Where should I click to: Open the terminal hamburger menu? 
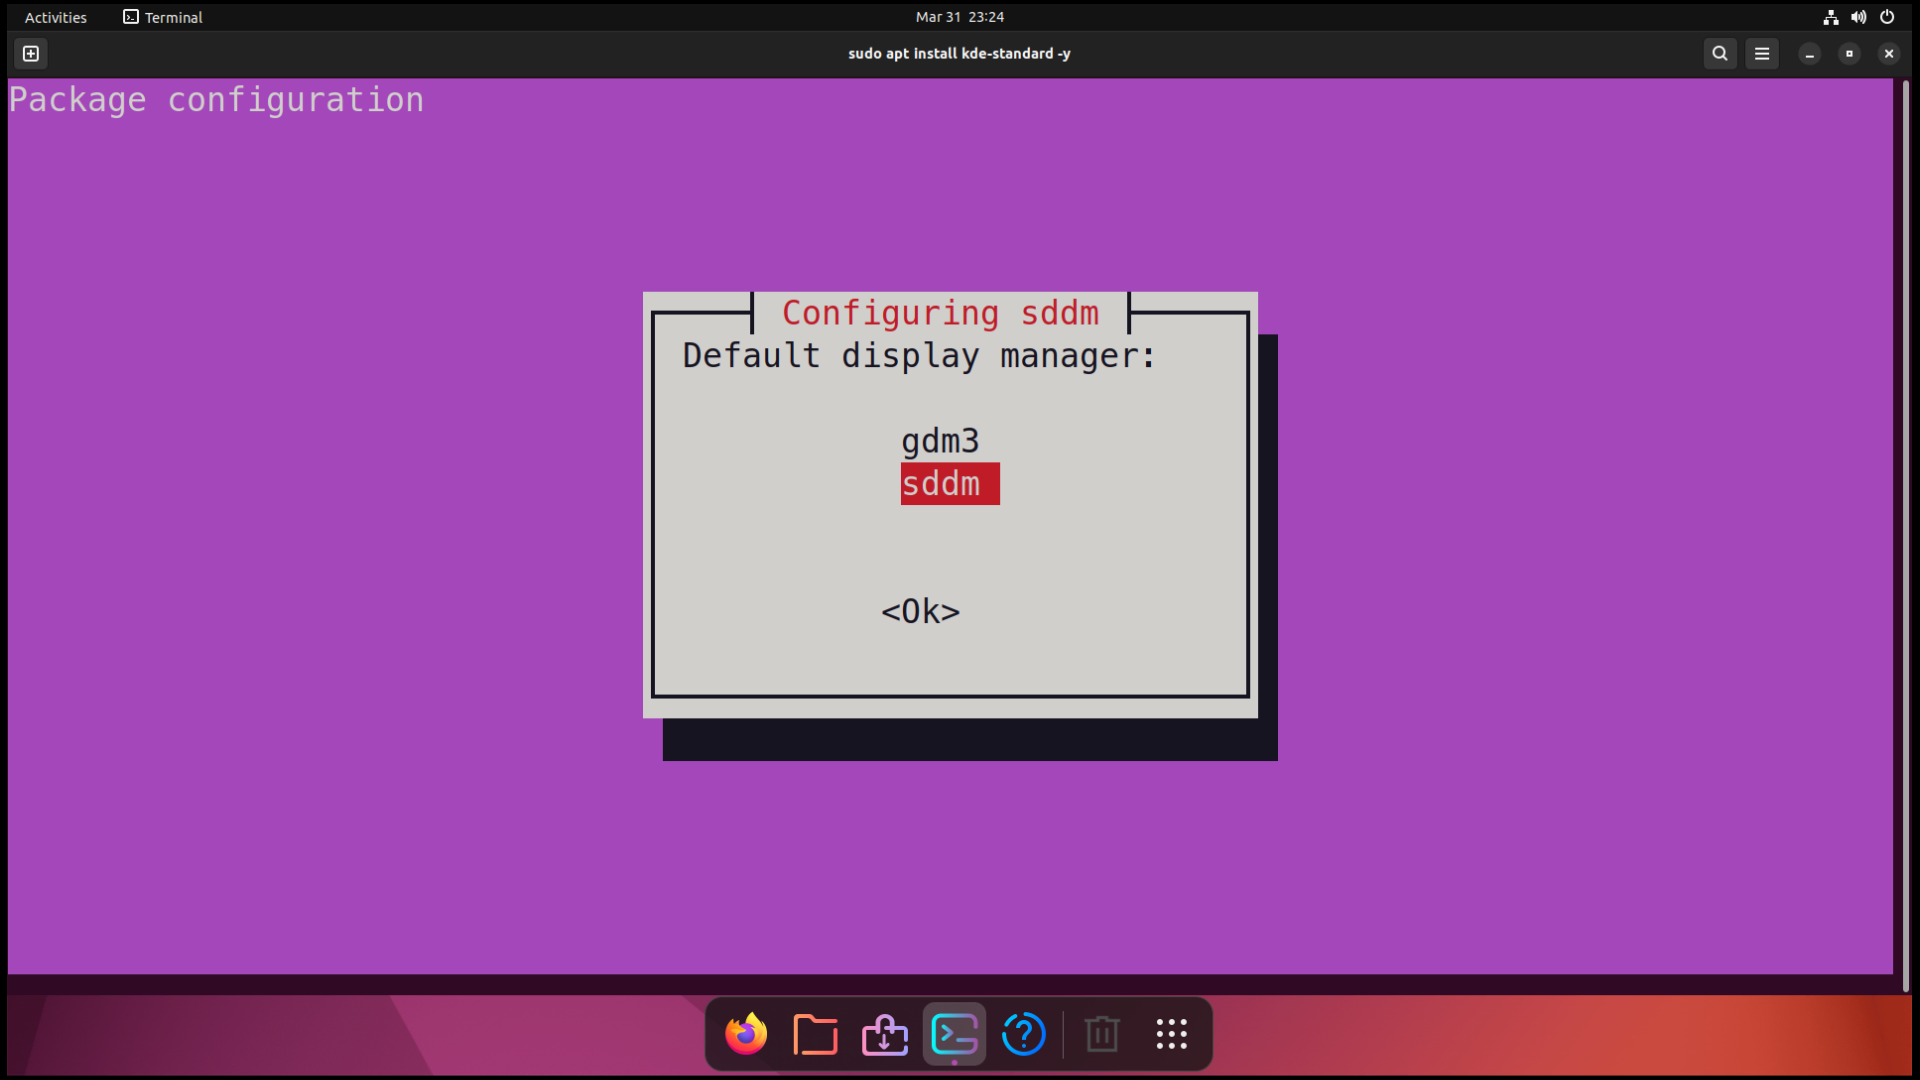(x=1762, y=54)
